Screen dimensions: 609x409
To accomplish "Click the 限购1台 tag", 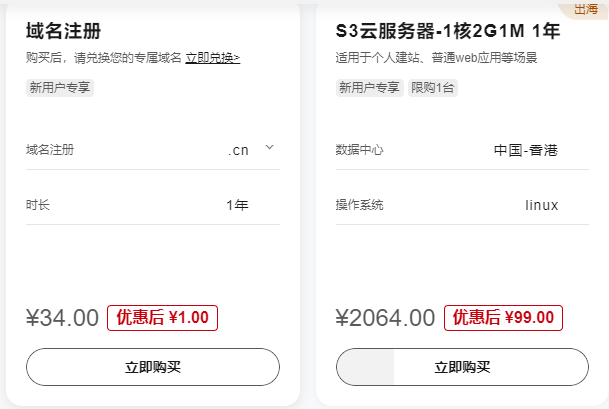I will point(433,87).
